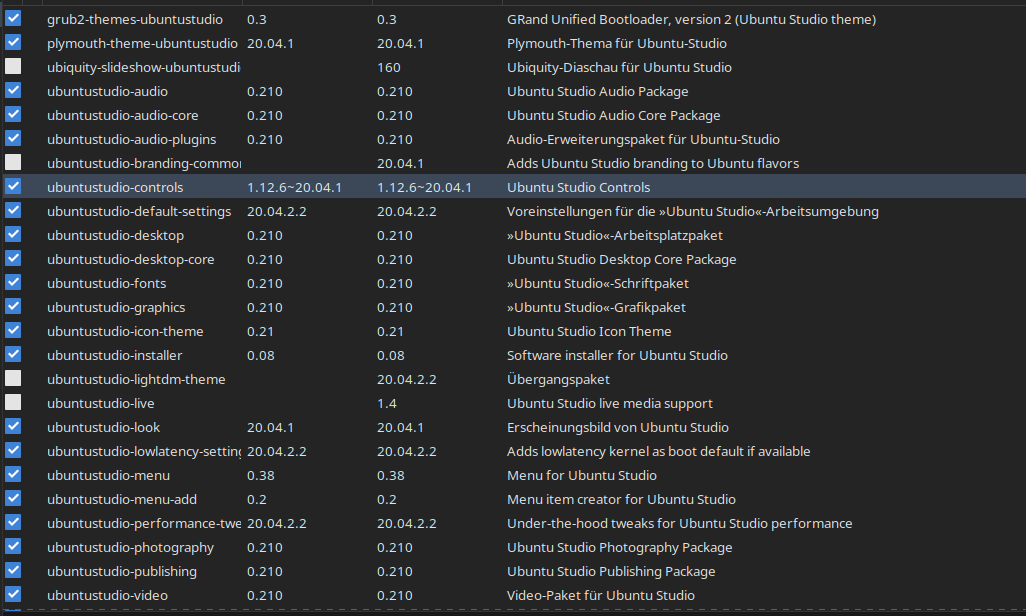Viewport: 1026px width, 616px height.
Task: Select the ubuntustudio-lowlatency-settings package name
Action: [x=144, y=452]
